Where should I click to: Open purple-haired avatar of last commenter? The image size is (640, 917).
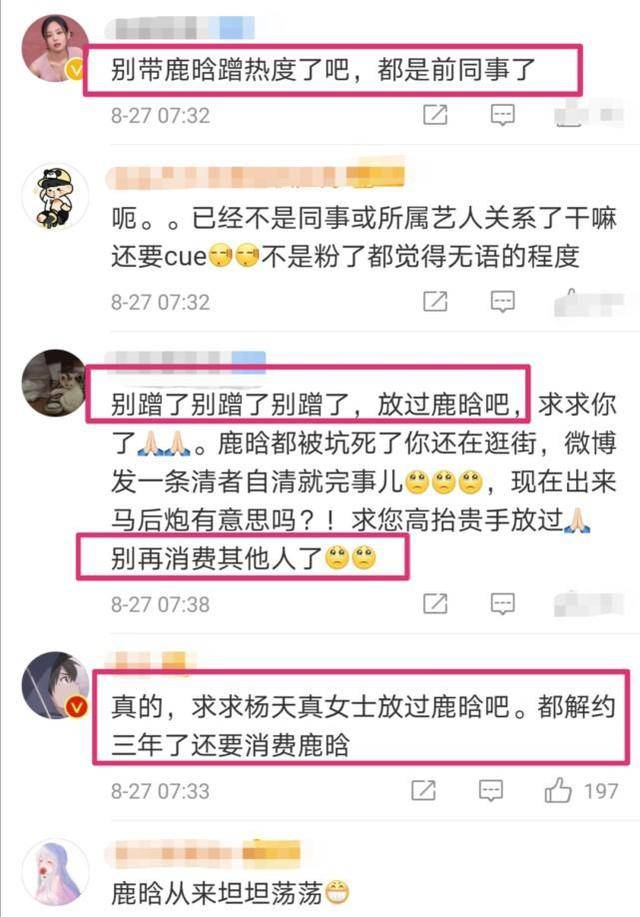(54, 871)
